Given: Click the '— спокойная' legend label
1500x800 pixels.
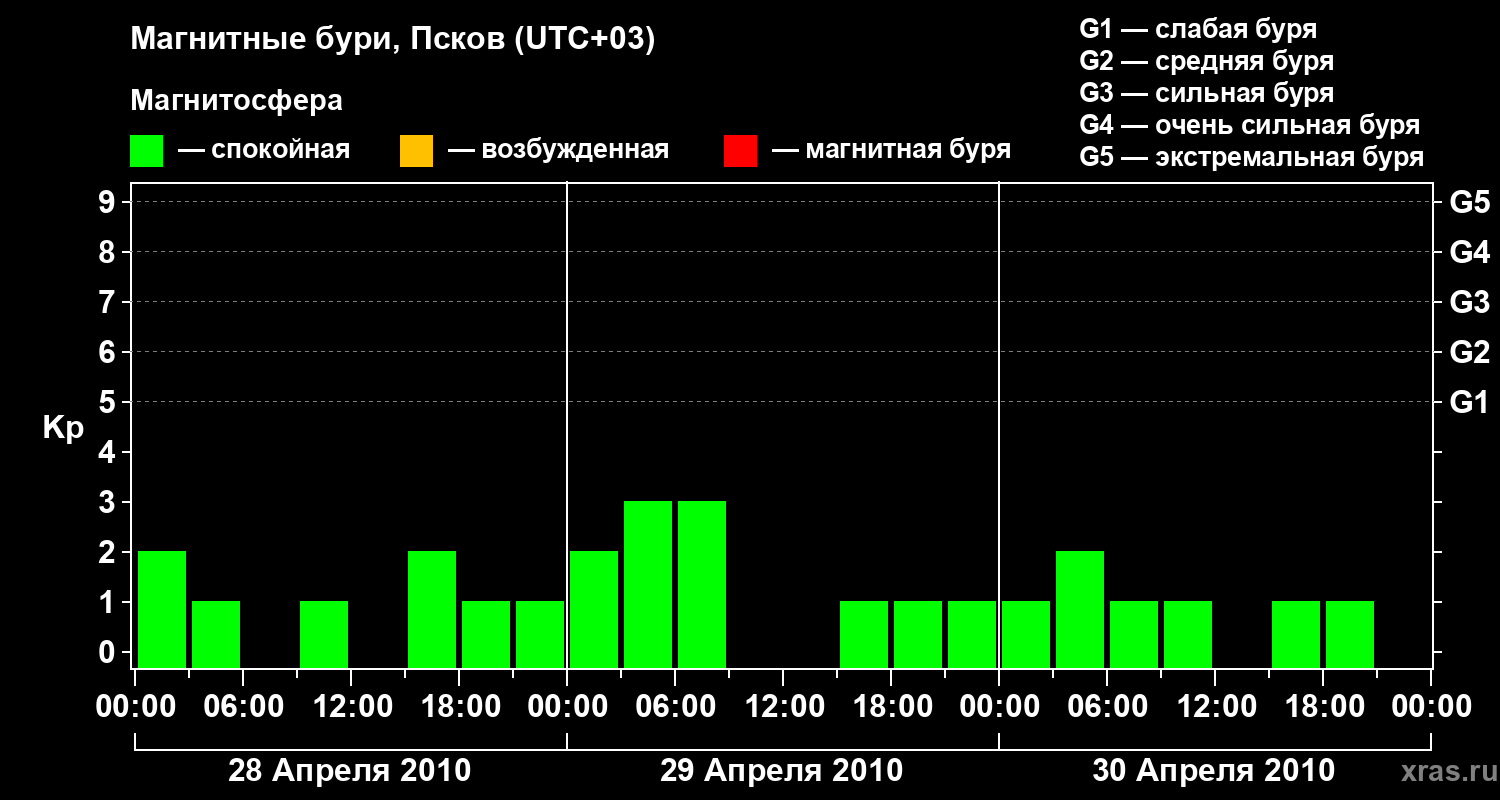Looking at the screenshot, I should click(264, 151).
